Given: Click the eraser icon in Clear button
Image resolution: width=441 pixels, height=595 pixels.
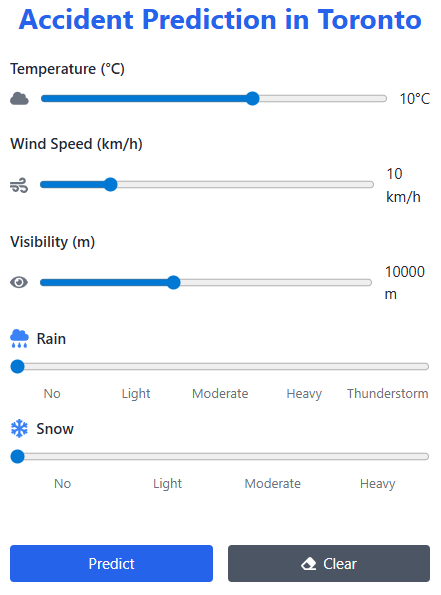Looking at the screenshot, I should [309, 564].
